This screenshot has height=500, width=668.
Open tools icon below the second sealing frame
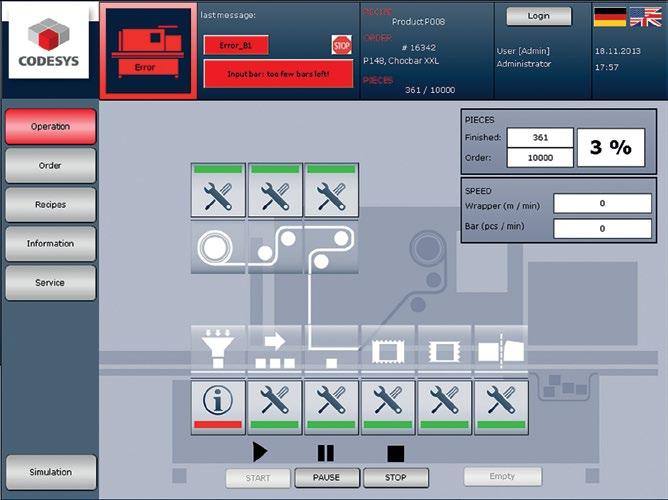point(444,408)
